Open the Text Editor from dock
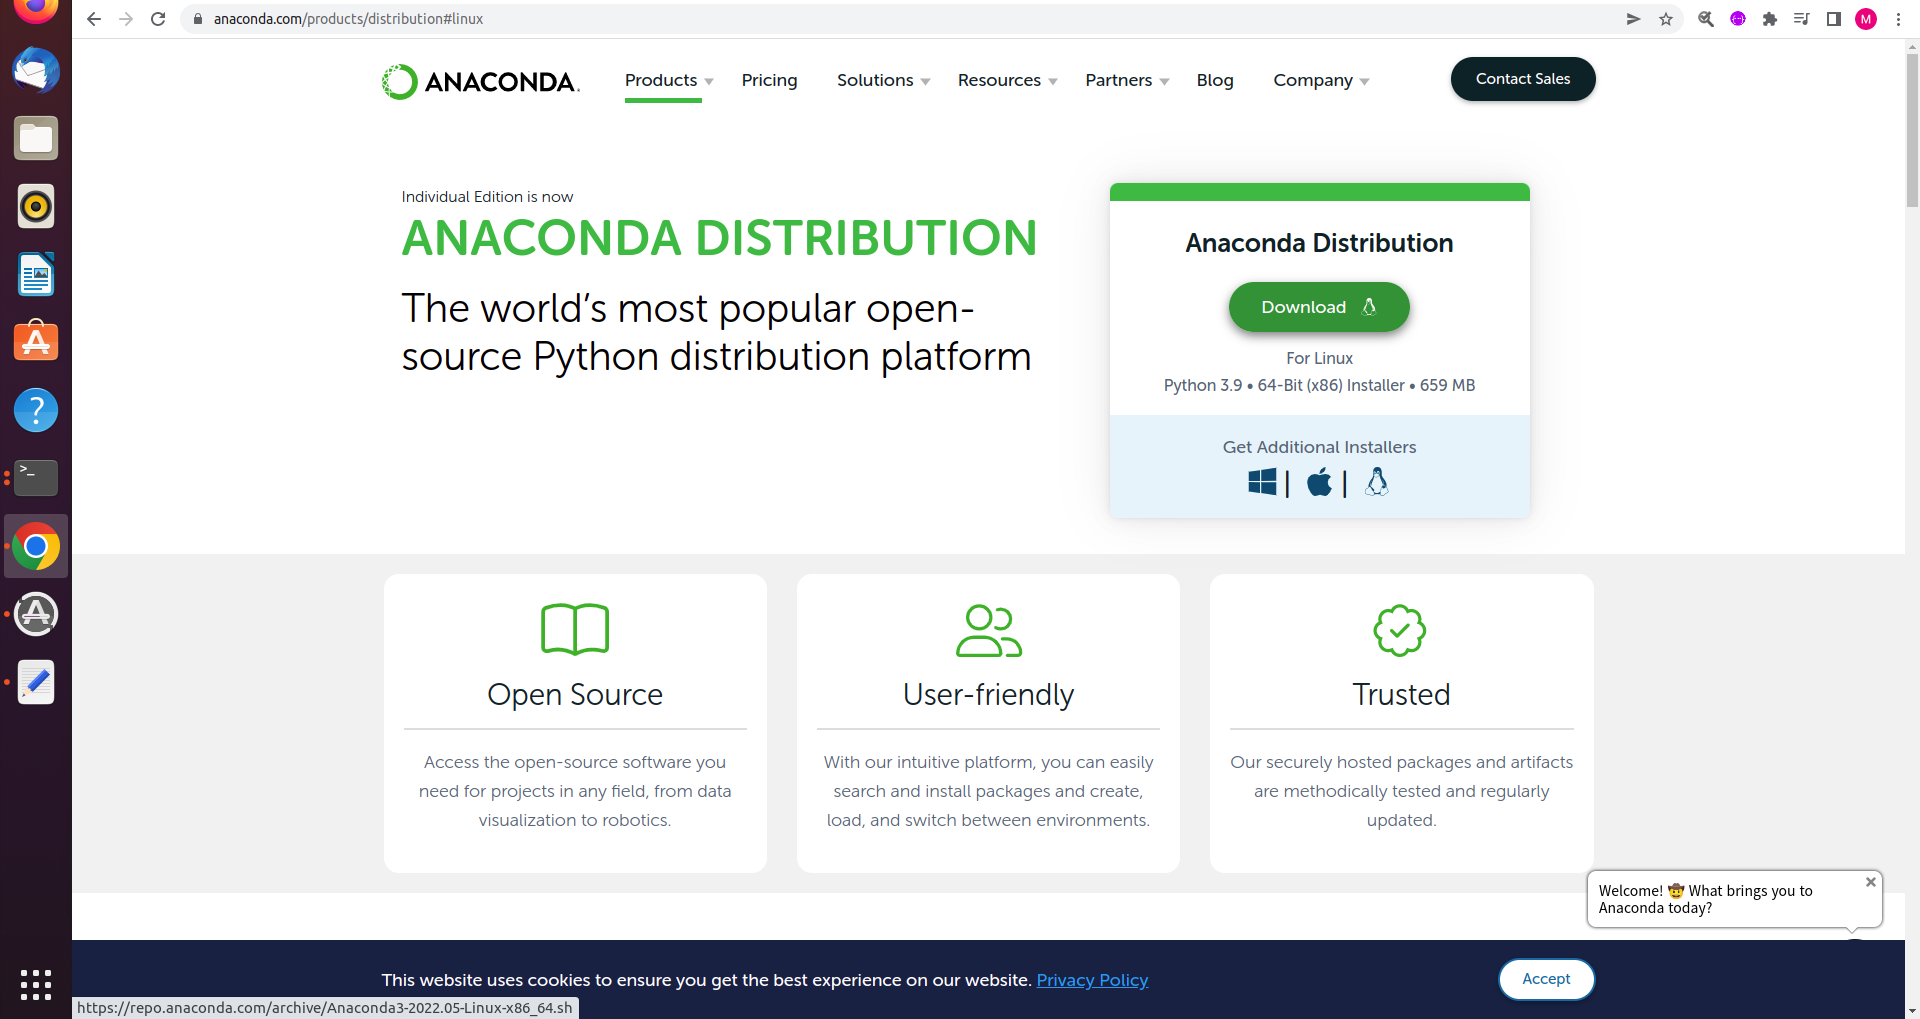1920x1019 pixels. (36, 682)
